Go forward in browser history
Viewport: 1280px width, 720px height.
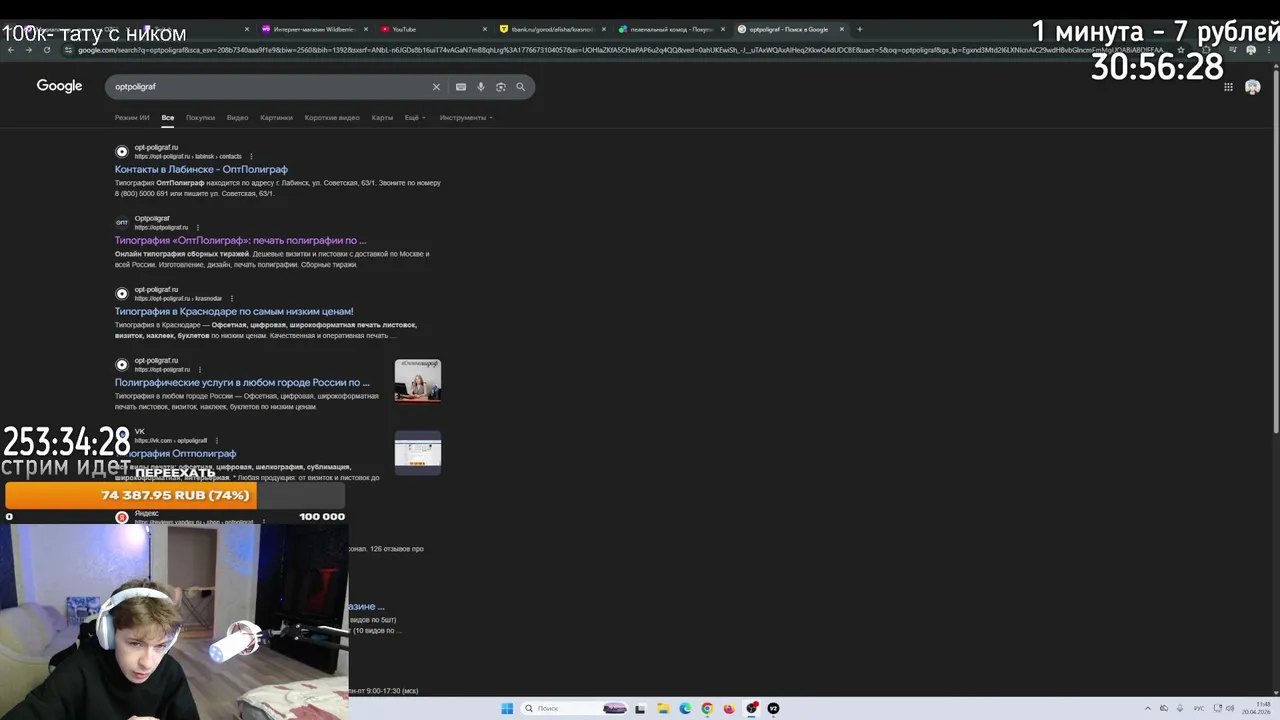[x=28, y=50]
